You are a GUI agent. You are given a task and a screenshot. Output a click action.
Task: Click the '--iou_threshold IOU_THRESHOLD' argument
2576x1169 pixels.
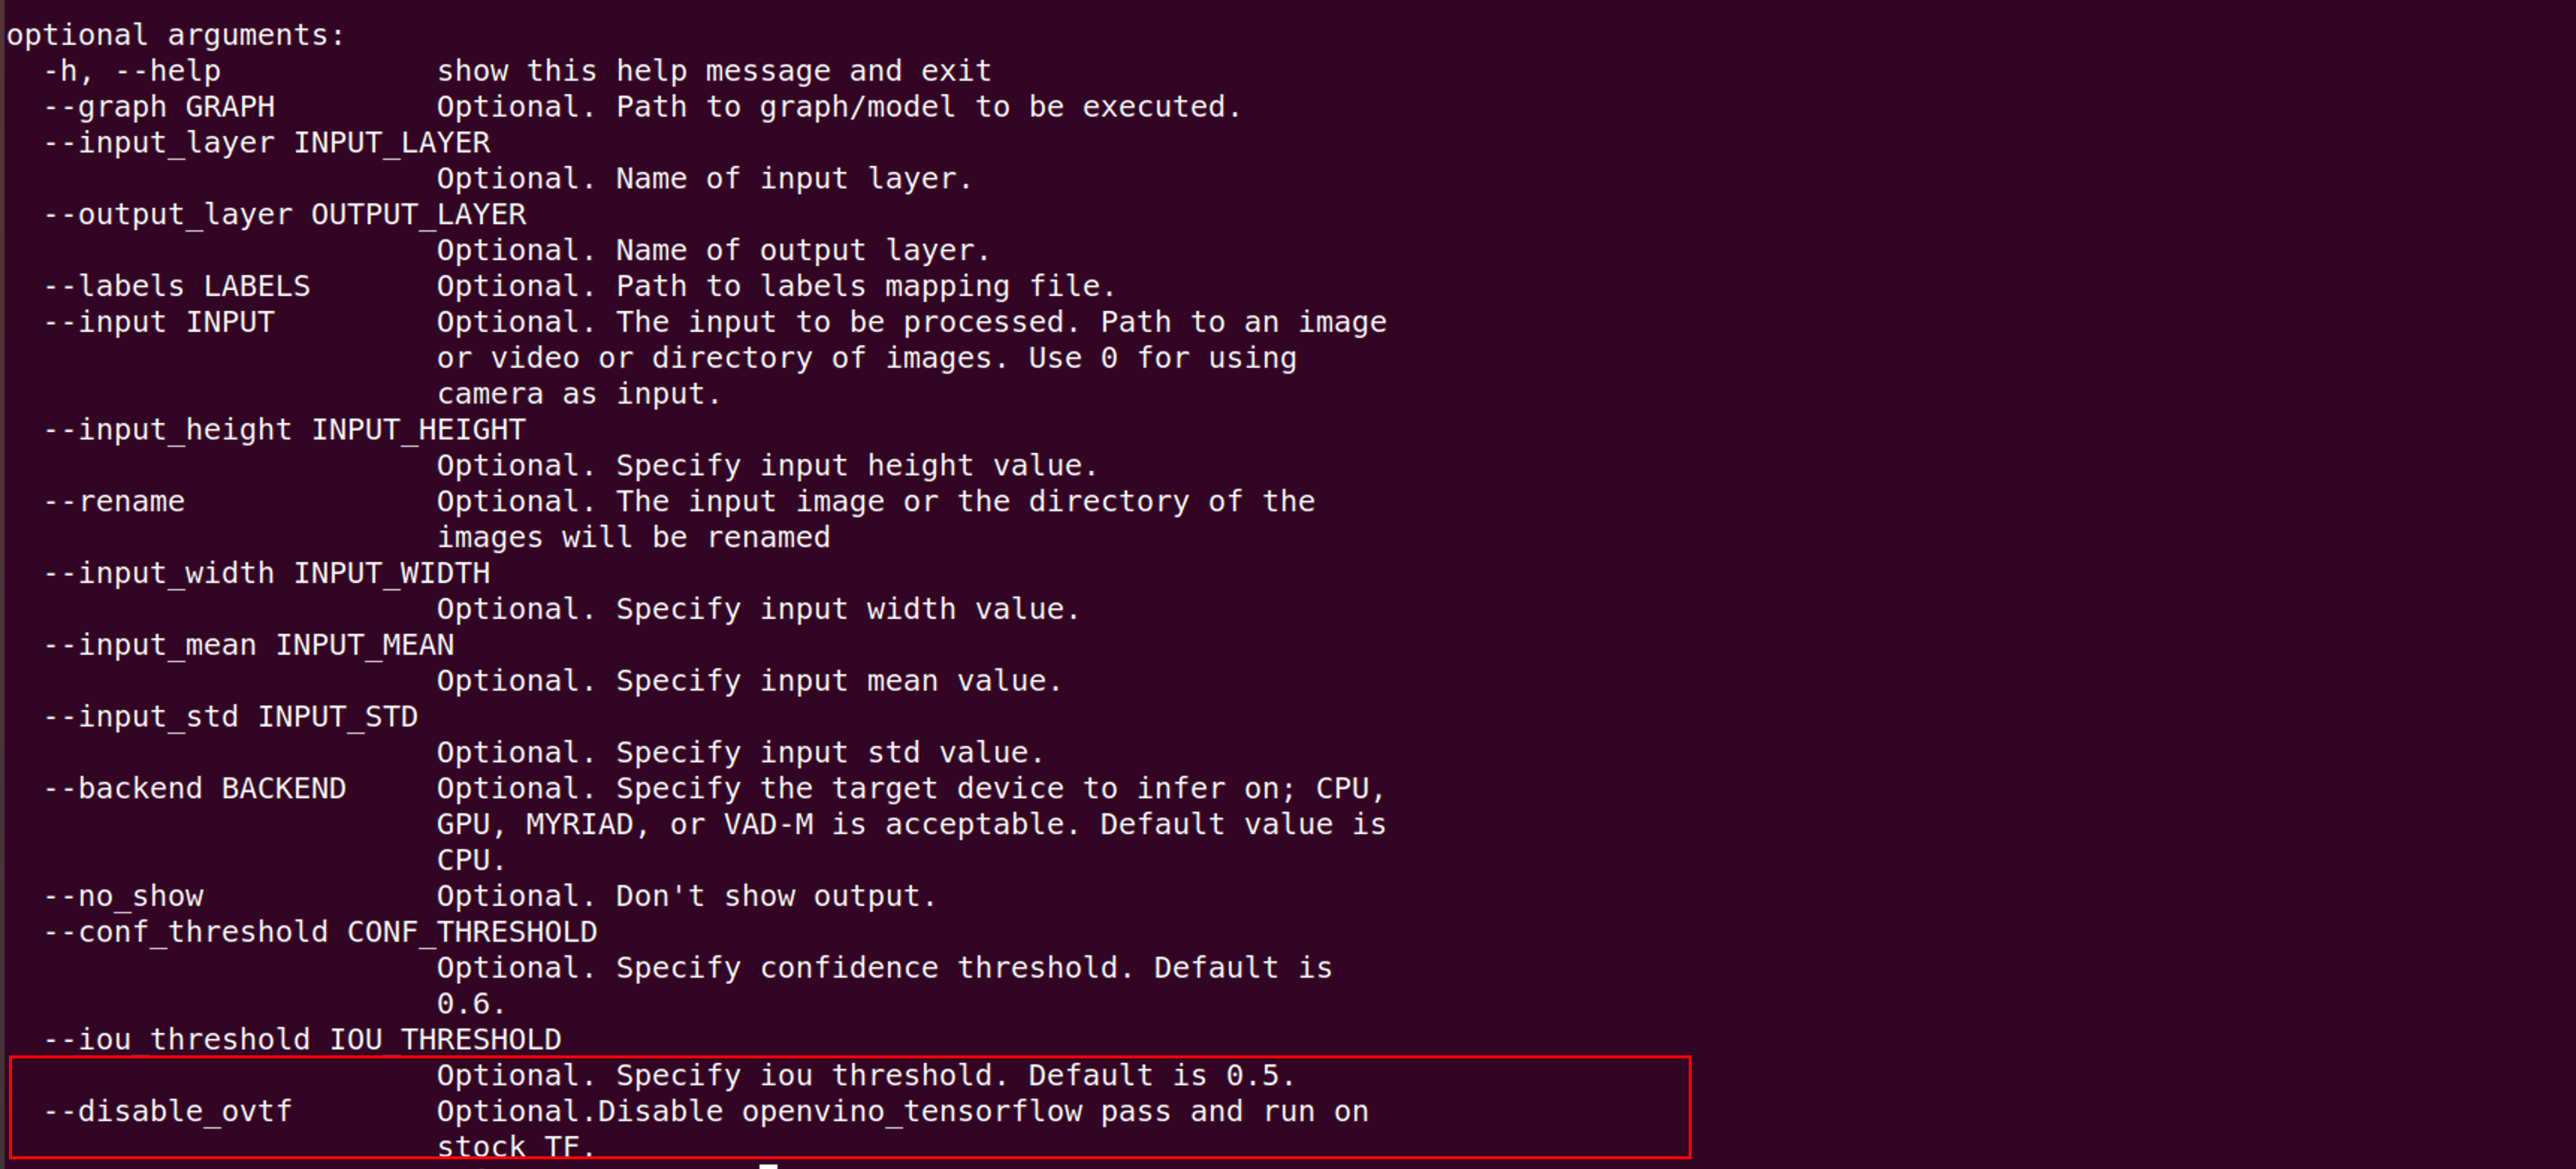(x=303, y=1040)
